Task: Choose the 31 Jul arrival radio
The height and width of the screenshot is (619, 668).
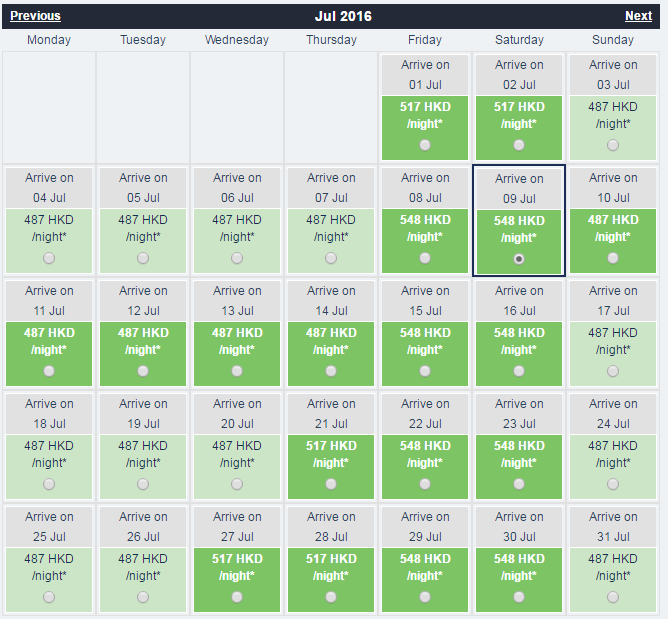Action: [x=613, y=597]
